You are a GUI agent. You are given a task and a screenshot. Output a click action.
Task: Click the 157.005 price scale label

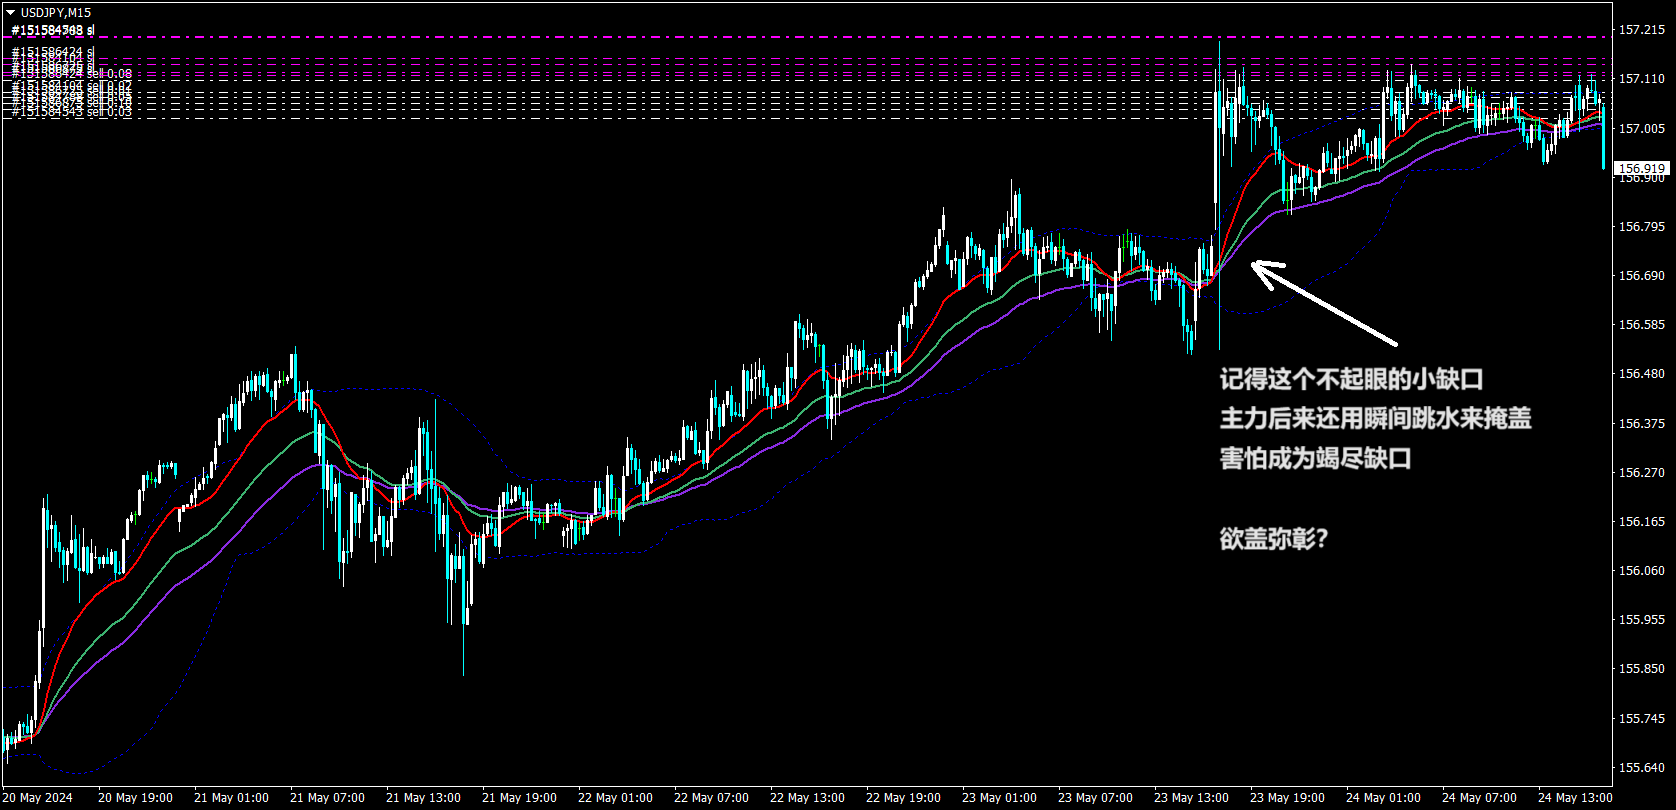point(1640,128)
